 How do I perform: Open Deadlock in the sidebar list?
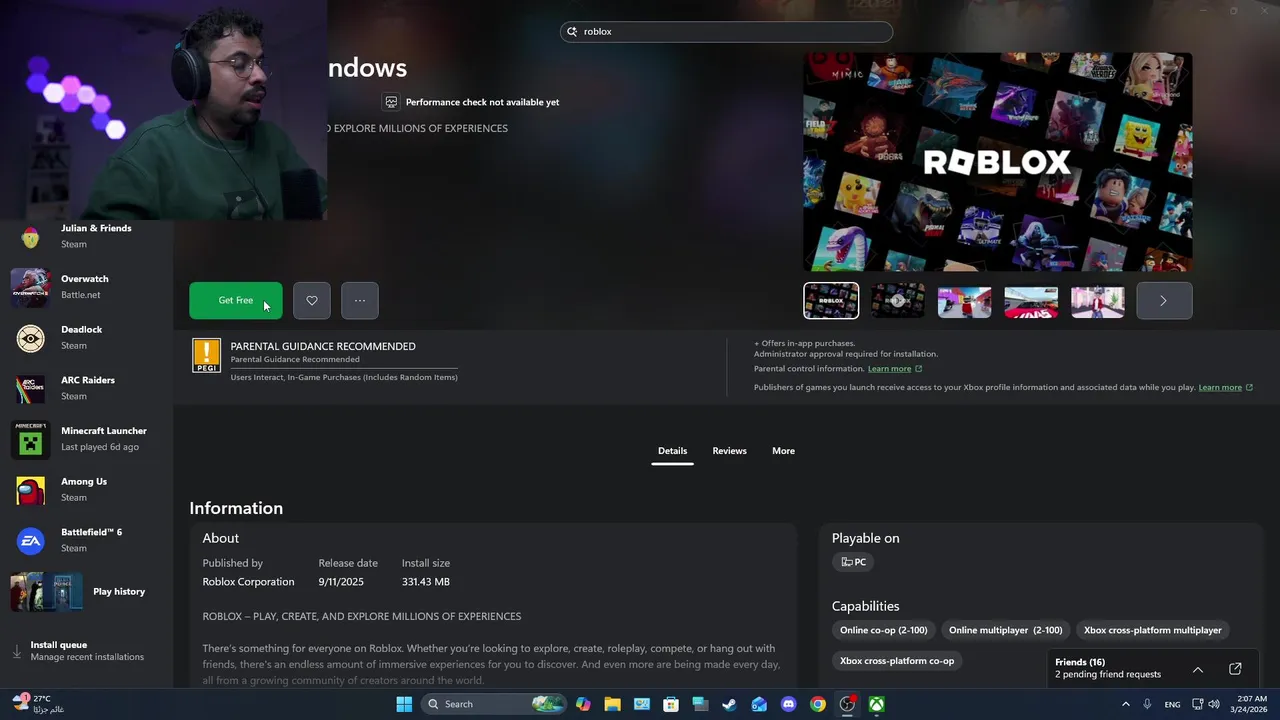click(86, 338)
